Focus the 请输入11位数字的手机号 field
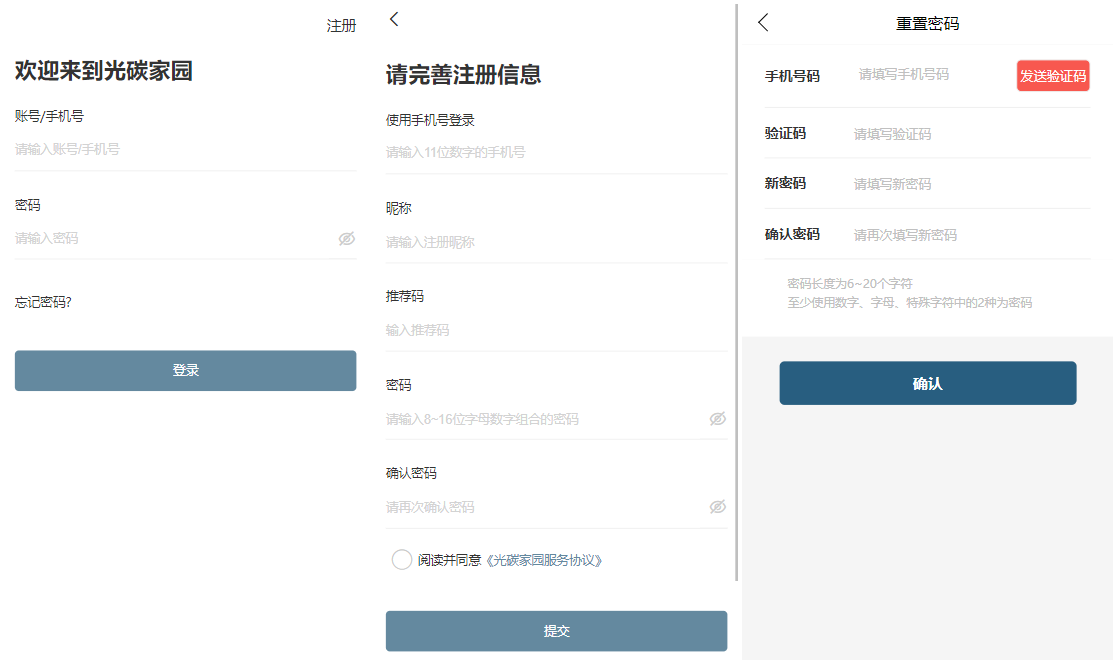The height and width of the screenshot is (660, 1113). pos(556,153)
